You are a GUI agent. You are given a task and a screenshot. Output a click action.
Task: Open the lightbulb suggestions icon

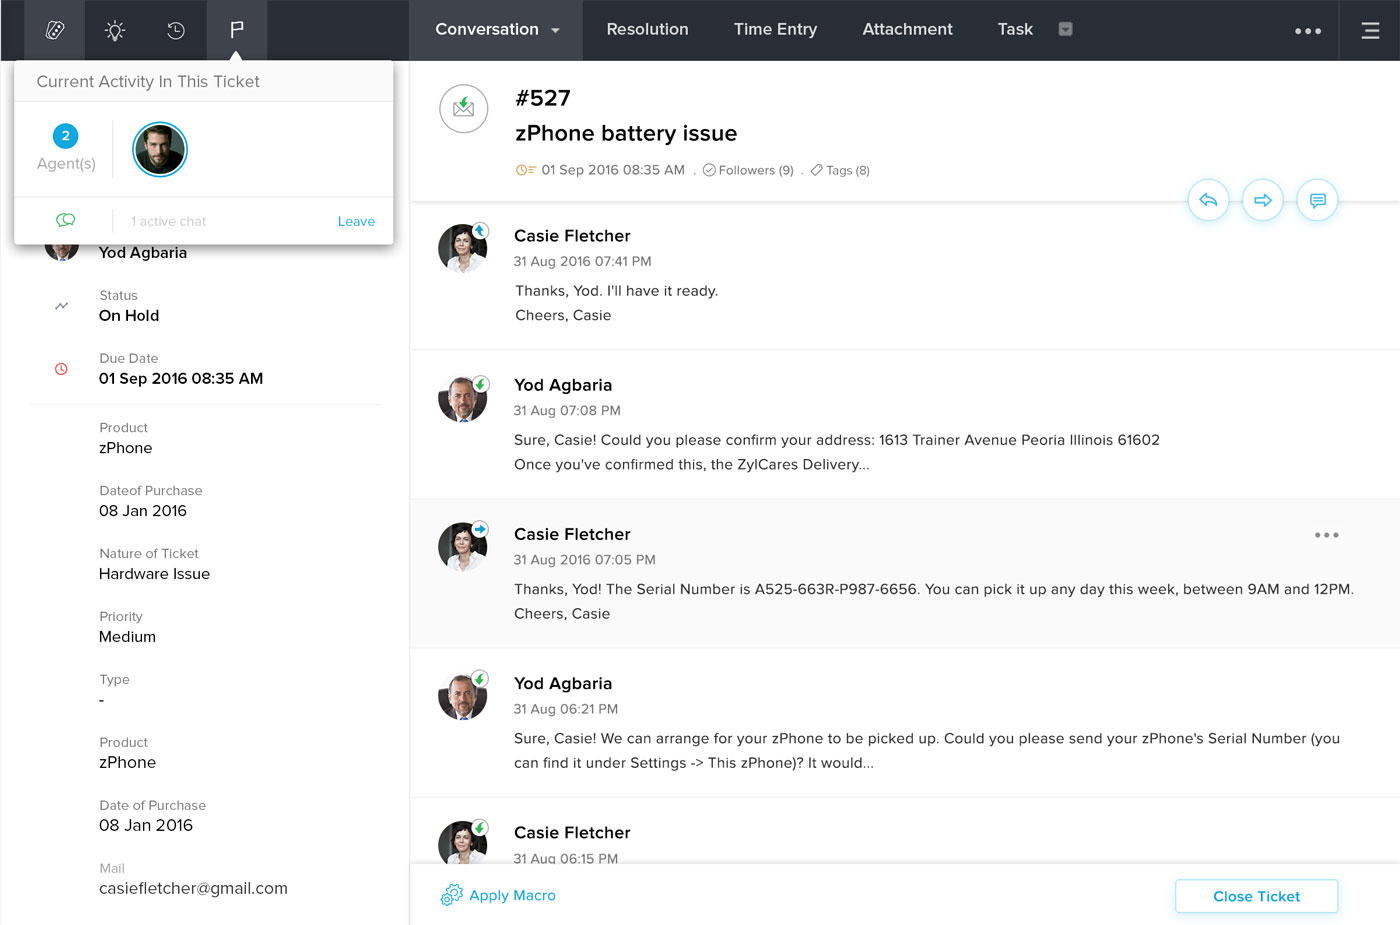[115, 30]
